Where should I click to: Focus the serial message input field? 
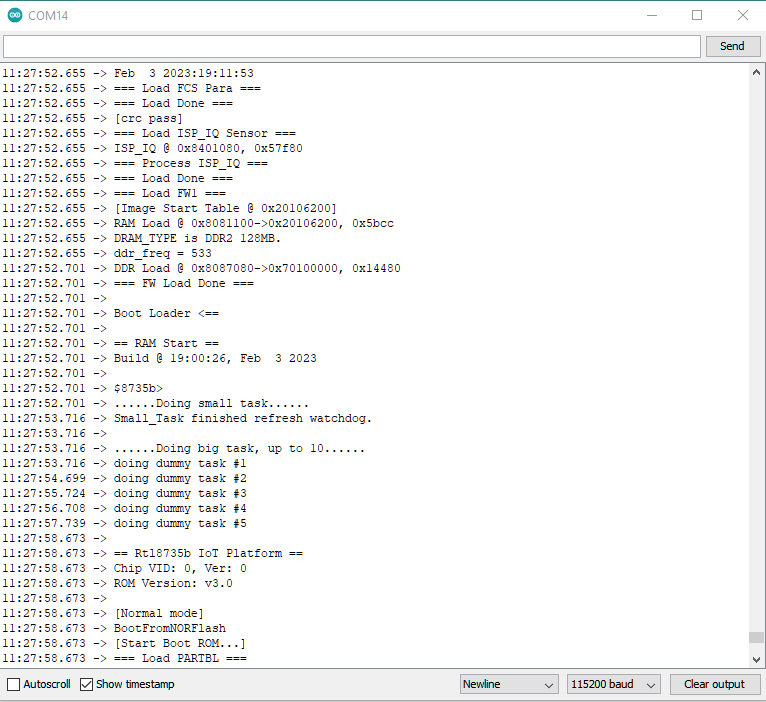coord(351,46)
